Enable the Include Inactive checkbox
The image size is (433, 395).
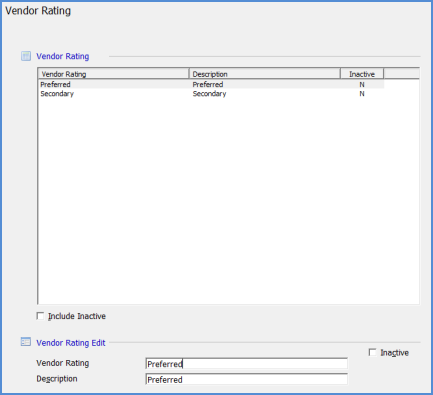point(40,316)
